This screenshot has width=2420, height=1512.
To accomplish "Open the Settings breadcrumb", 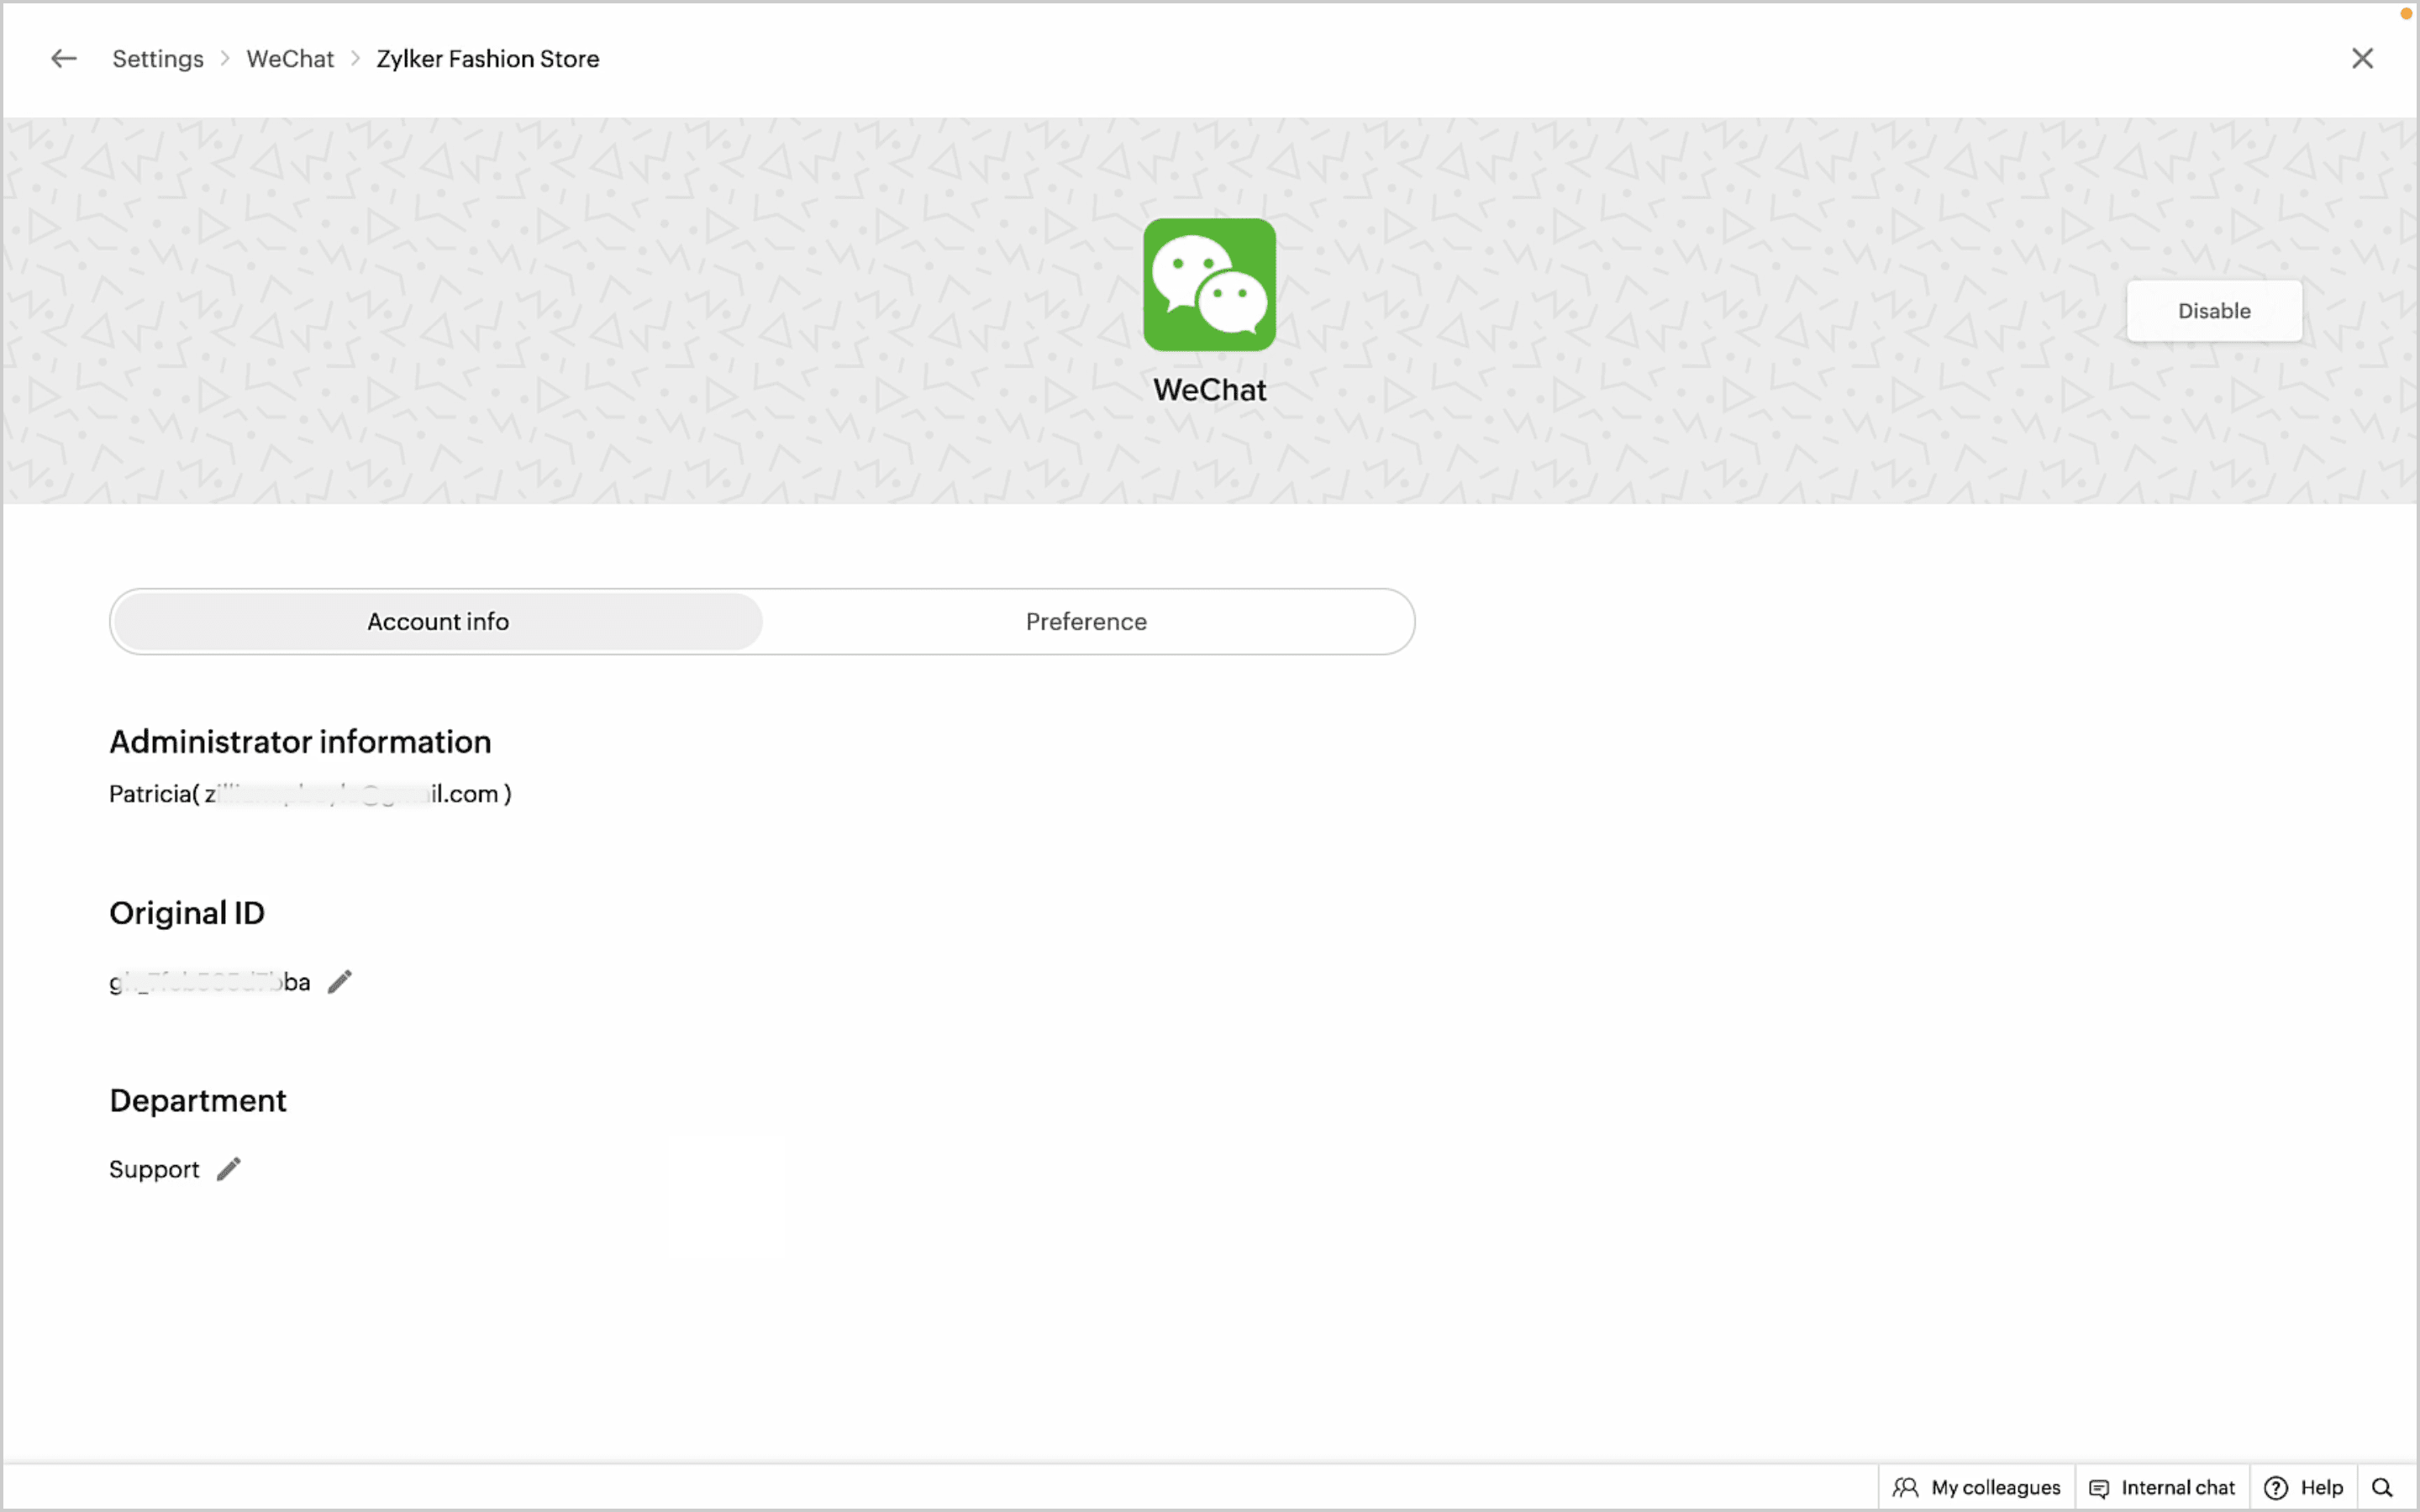I will (158, 59).
